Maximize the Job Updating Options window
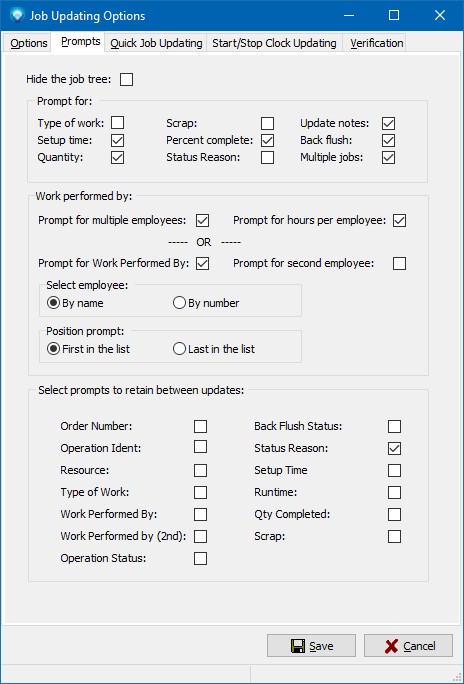This screenshot has height=684, width=464. point(394,16)
